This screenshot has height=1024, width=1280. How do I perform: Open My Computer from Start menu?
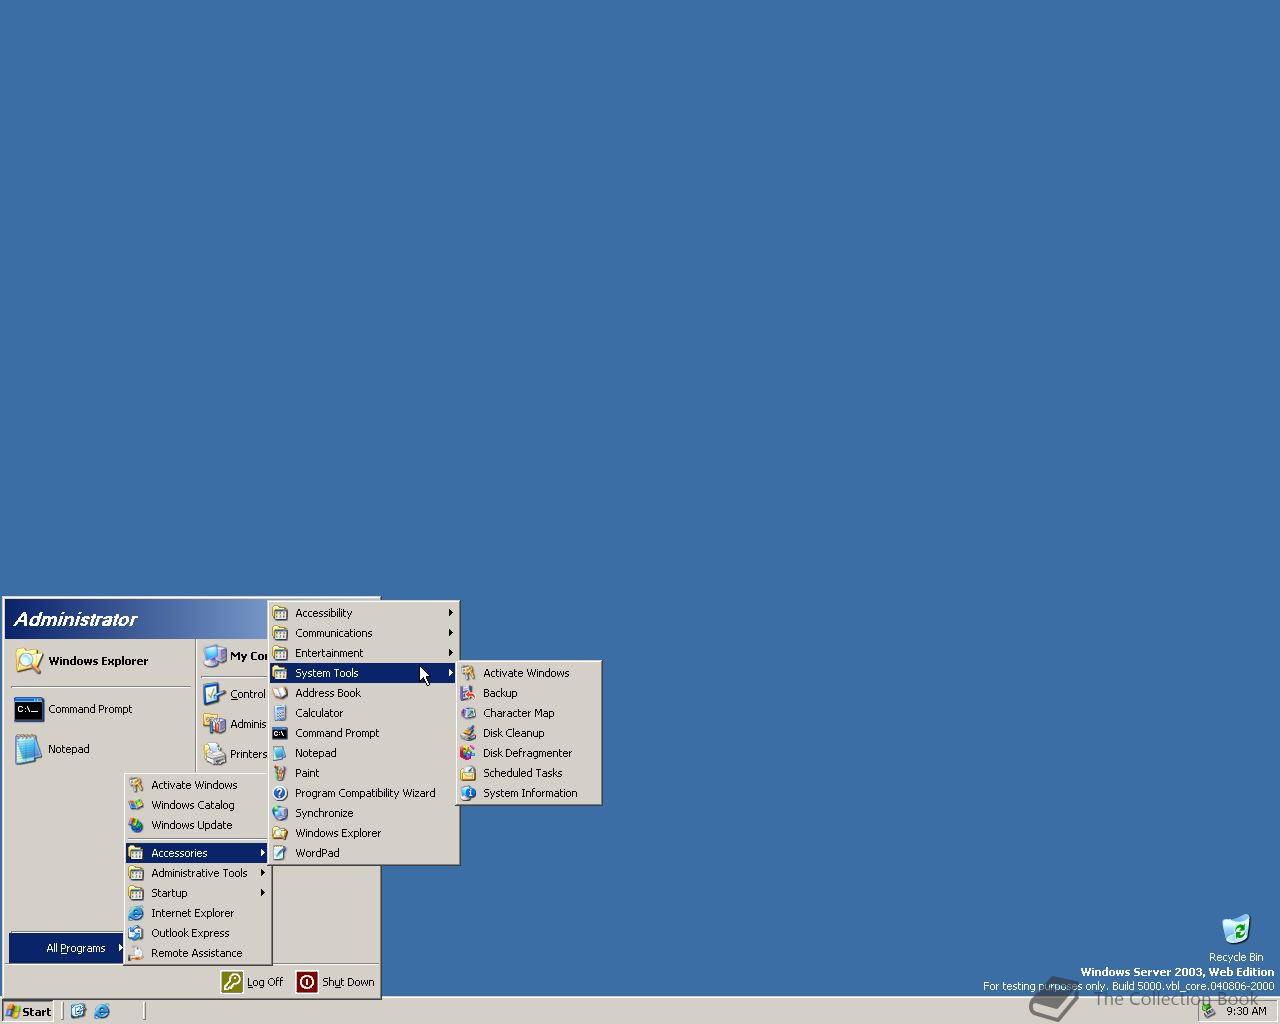pyautogui.click(x=235, y=656)
